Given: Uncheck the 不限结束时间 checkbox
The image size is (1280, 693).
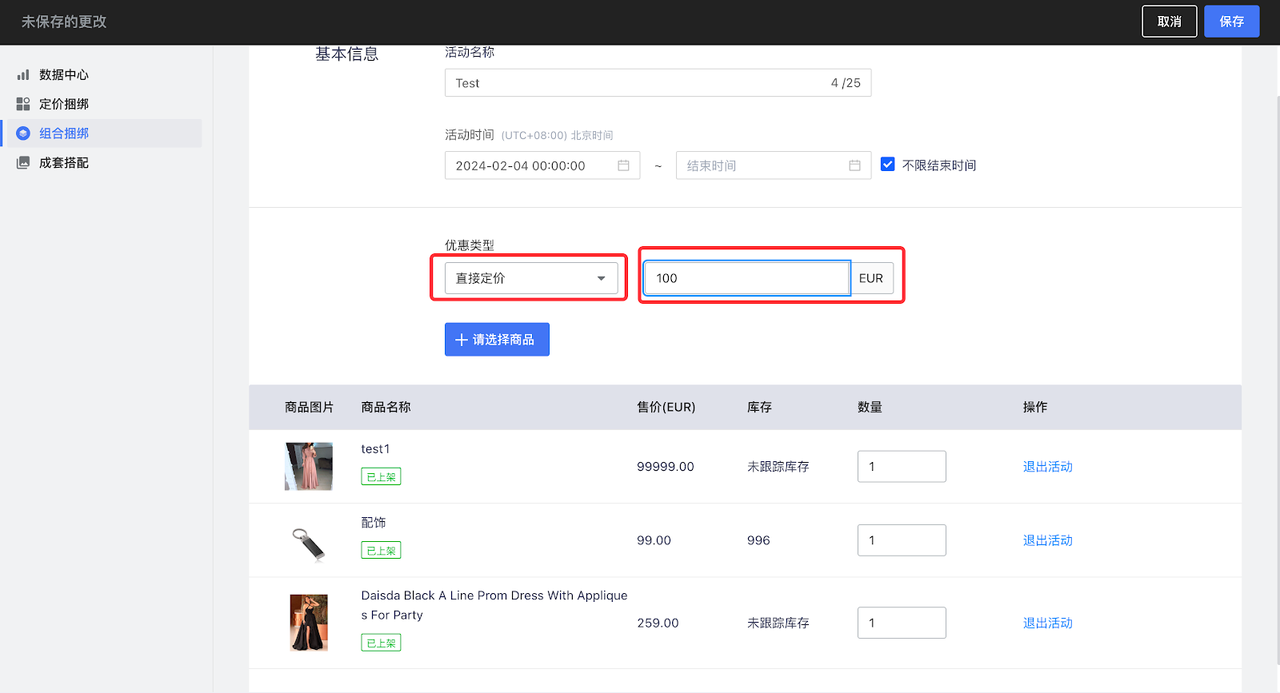Looking at the screenshot, I should point(888,163).
